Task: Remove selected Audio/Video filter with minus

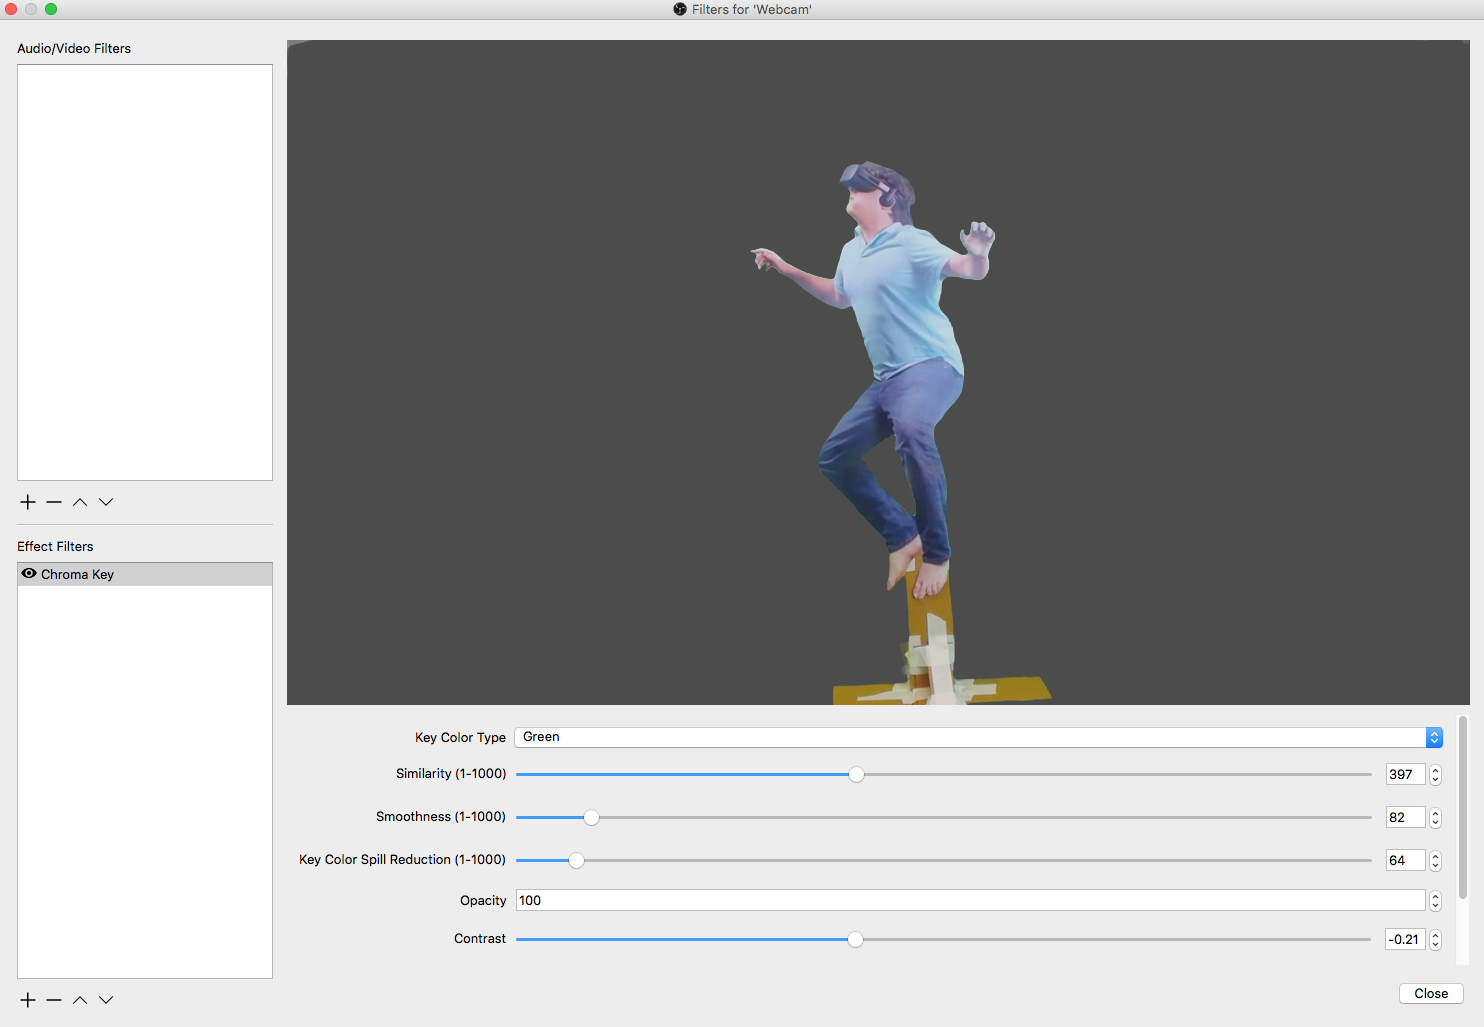Action: tap(54, 502)
